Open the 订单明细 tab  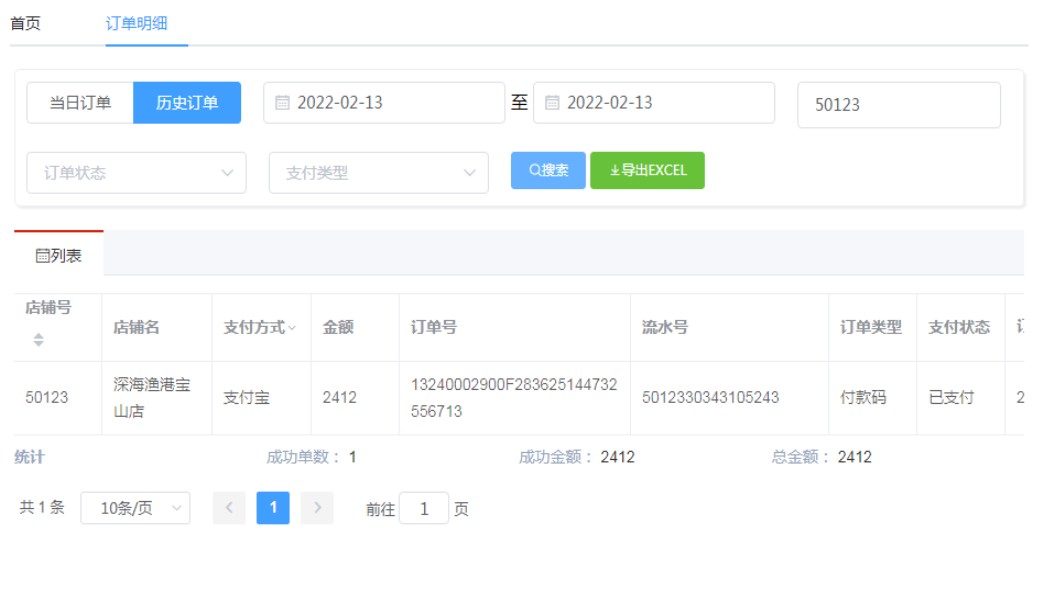point(137,23)
